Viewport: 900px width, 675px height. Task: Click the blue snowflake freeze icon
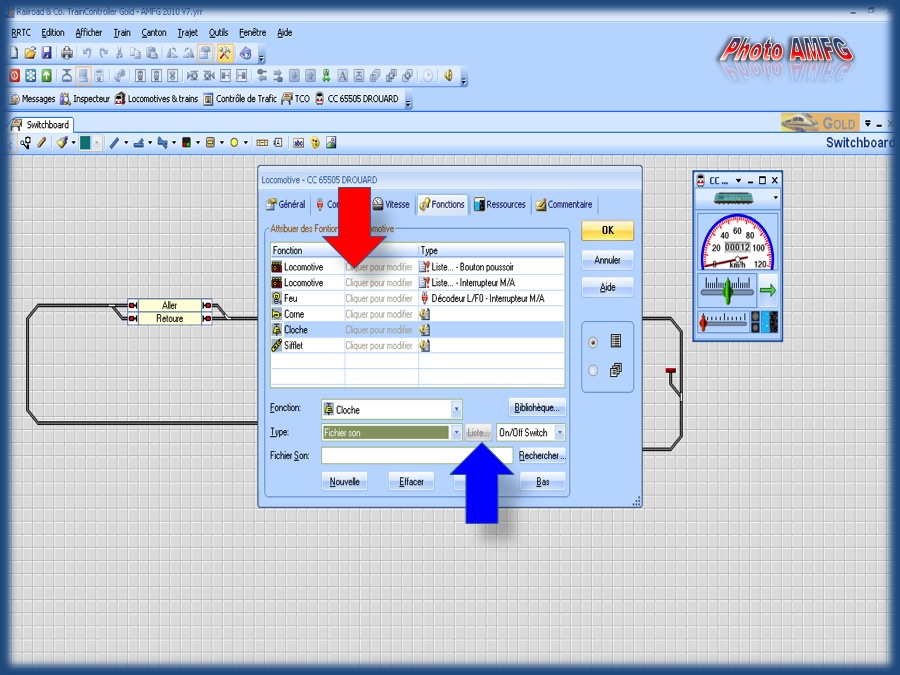coord(30,76)
